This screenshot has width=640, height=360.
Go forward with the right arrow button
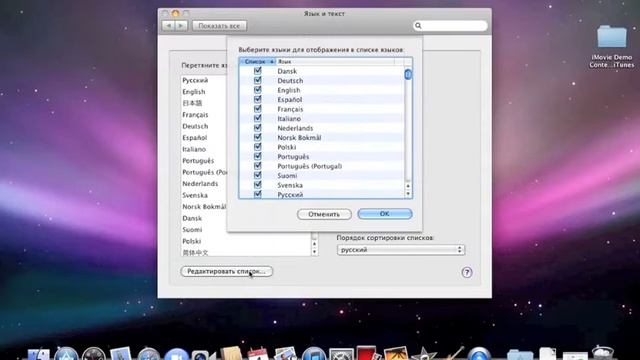point(181,26)
